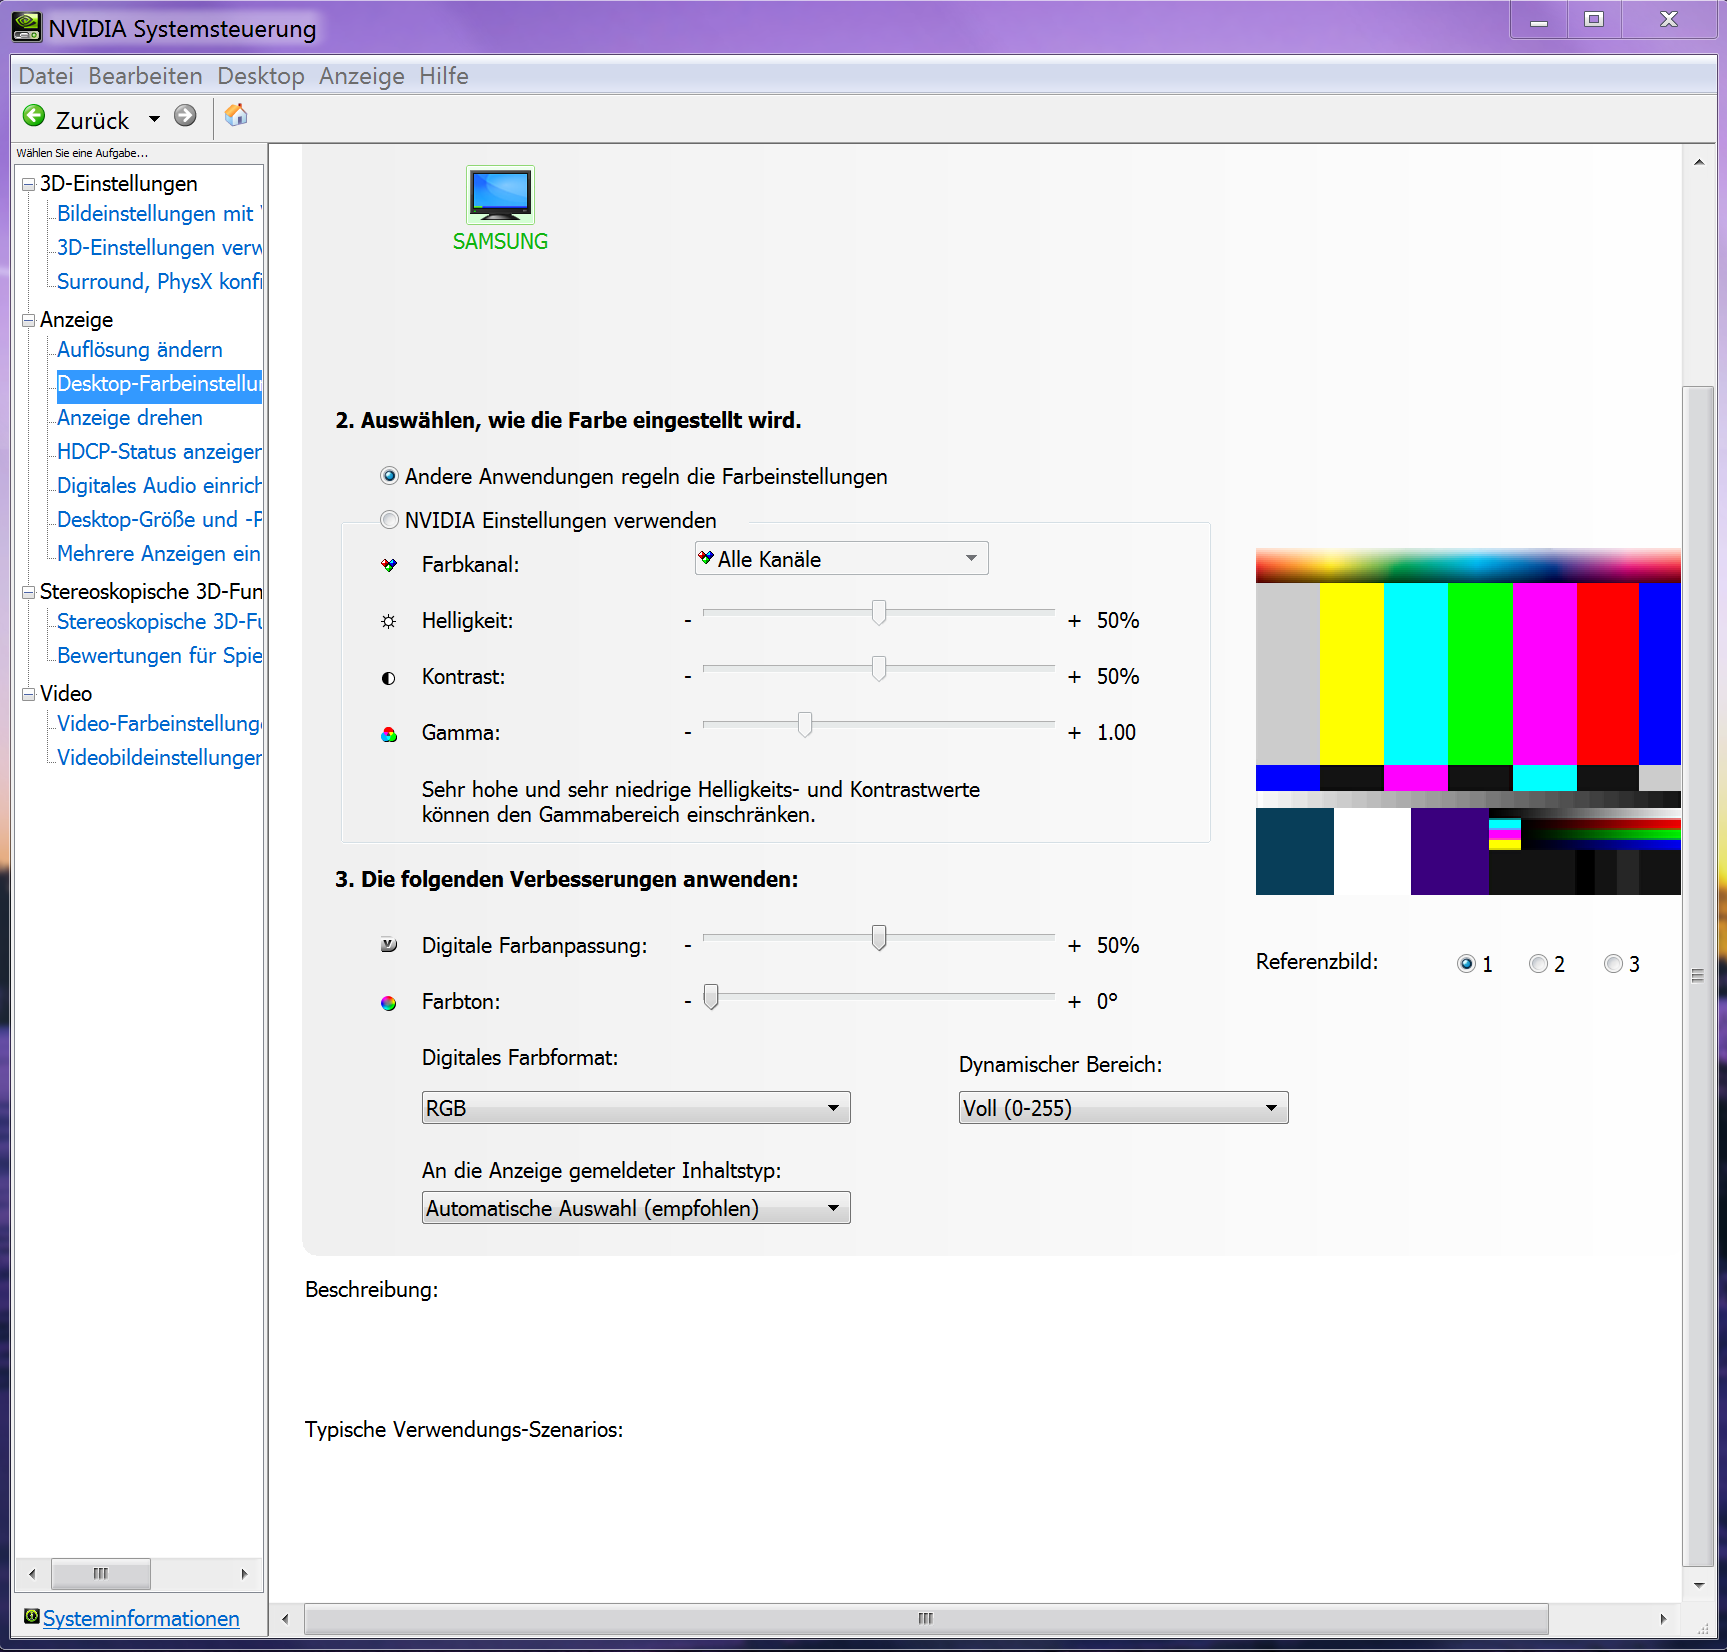Click the Gamma color balls icon
Screen dimensions: 1727x1652
[389, 734]
